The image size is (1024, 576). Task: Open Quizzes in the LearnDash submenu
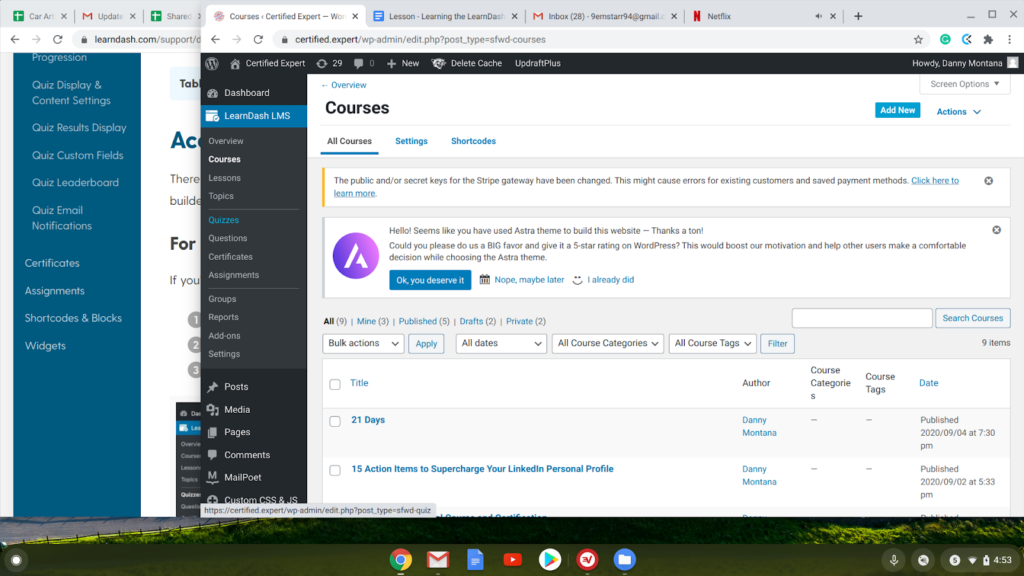pyautogui.click(x=223, y=220)
